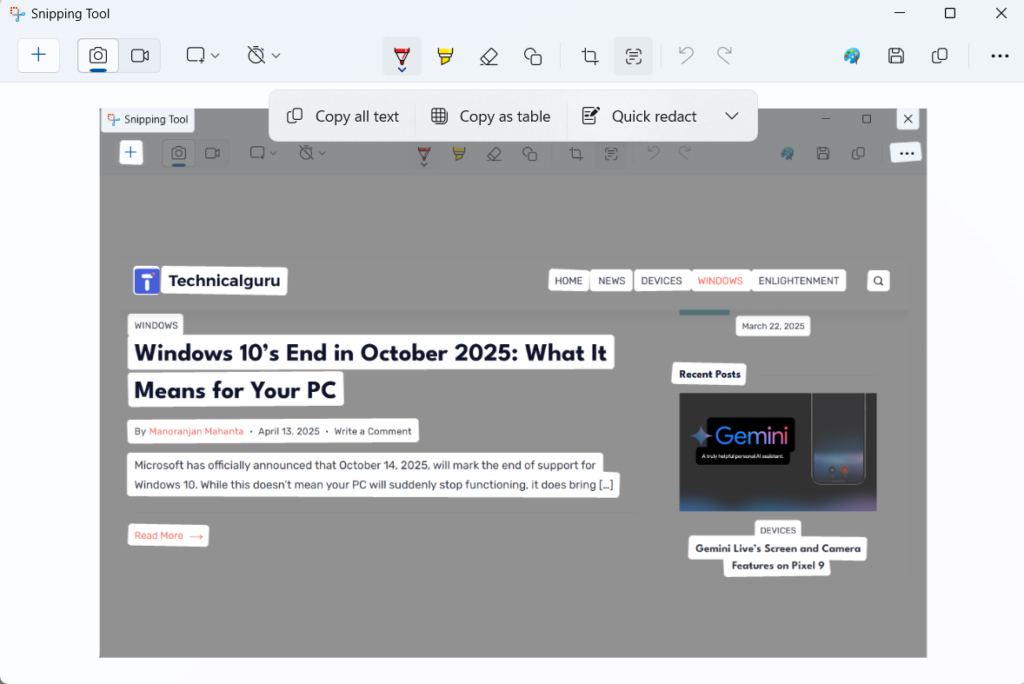Open the snipping mode shape dropdown
Viewport: 1024px width, 684px height.
click(x=202, y=56)
